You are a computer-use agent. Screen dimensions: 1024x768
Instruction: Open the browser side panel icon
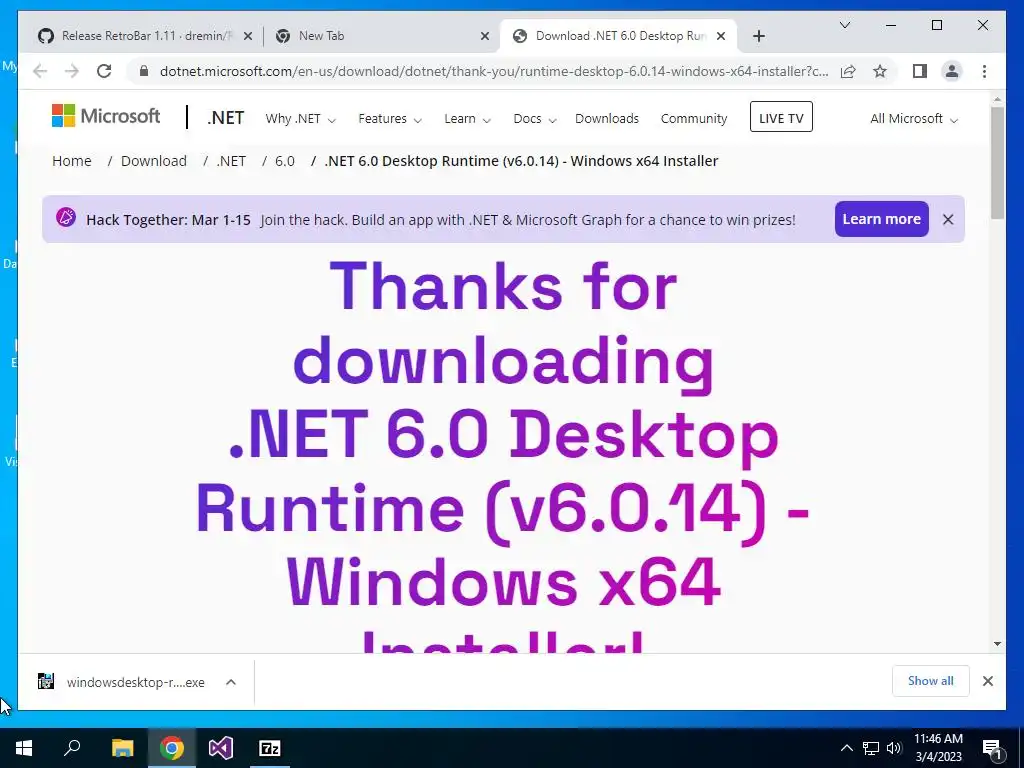click(920, 71)
